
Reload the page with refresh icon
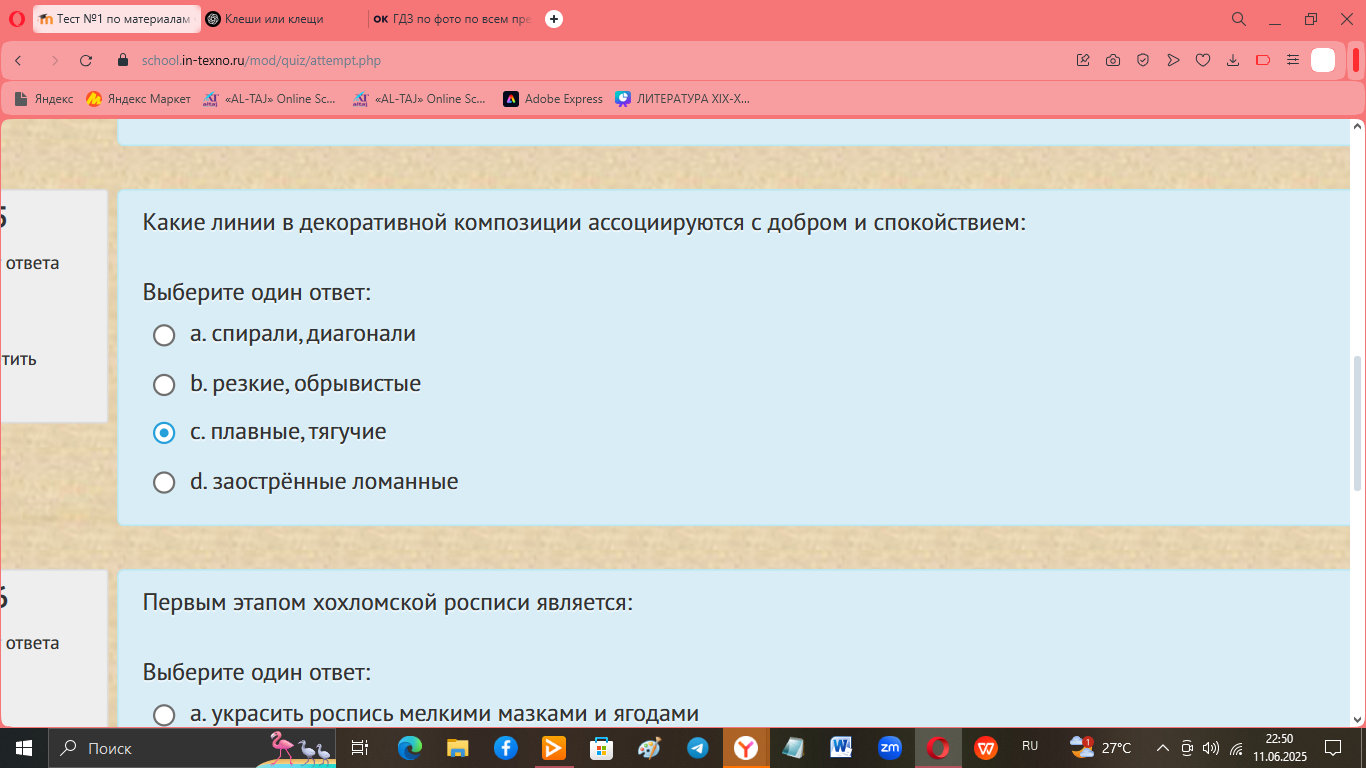tap(86, 60)
